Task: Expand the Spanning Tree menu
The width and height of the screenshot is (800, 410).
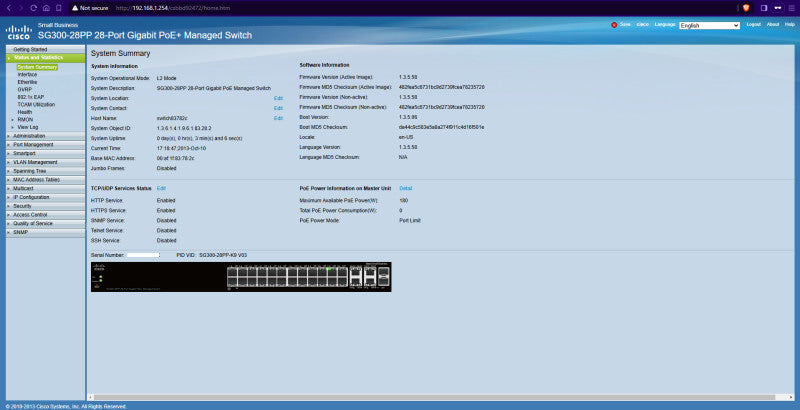Action: [45, 171]
